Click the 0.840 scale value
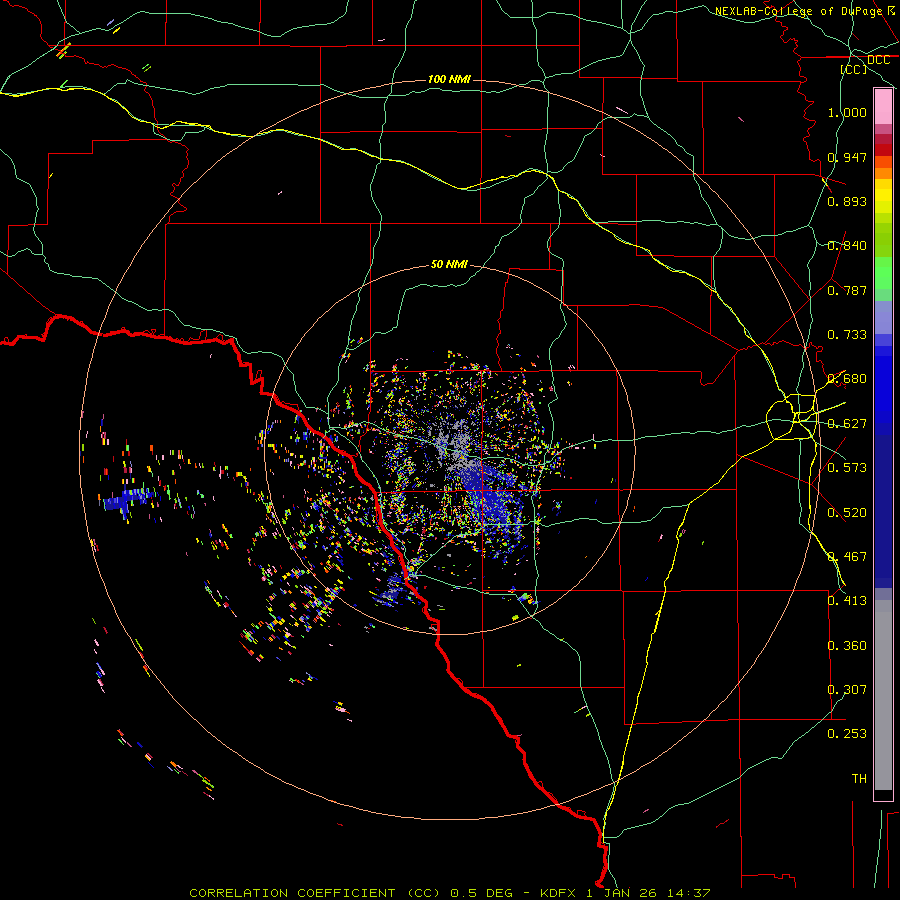The image size is (900, 900). click(x=847, y=246)
